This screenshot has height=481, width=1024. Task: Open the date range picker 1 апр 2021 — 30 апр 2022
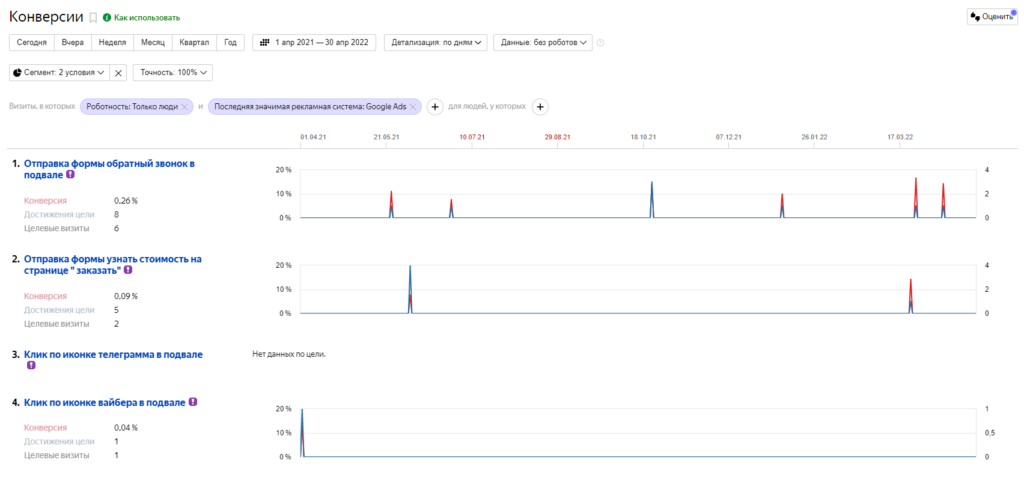click(314, 42)
